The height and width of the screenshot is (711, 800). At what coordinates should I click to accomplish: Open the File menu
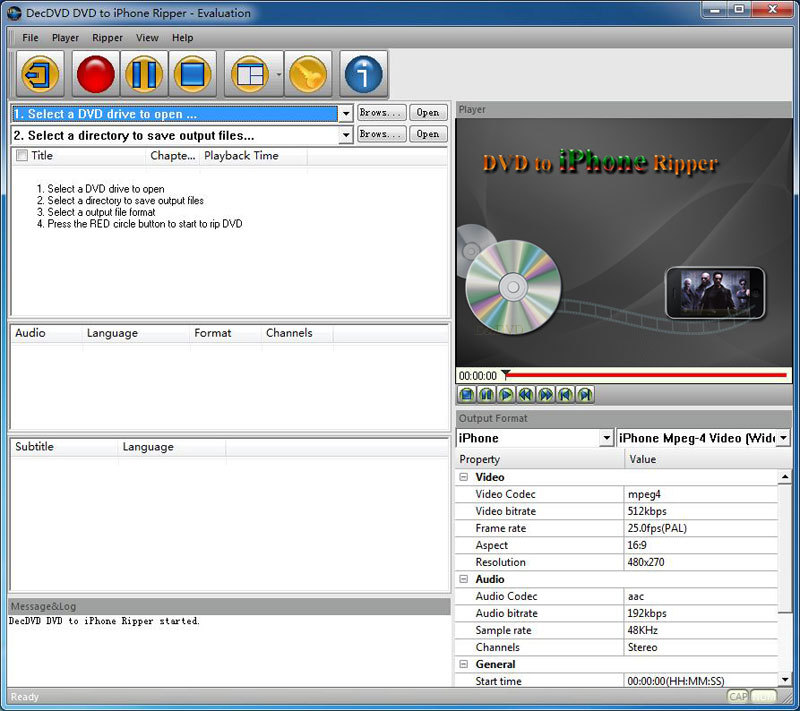pos(30,38)
